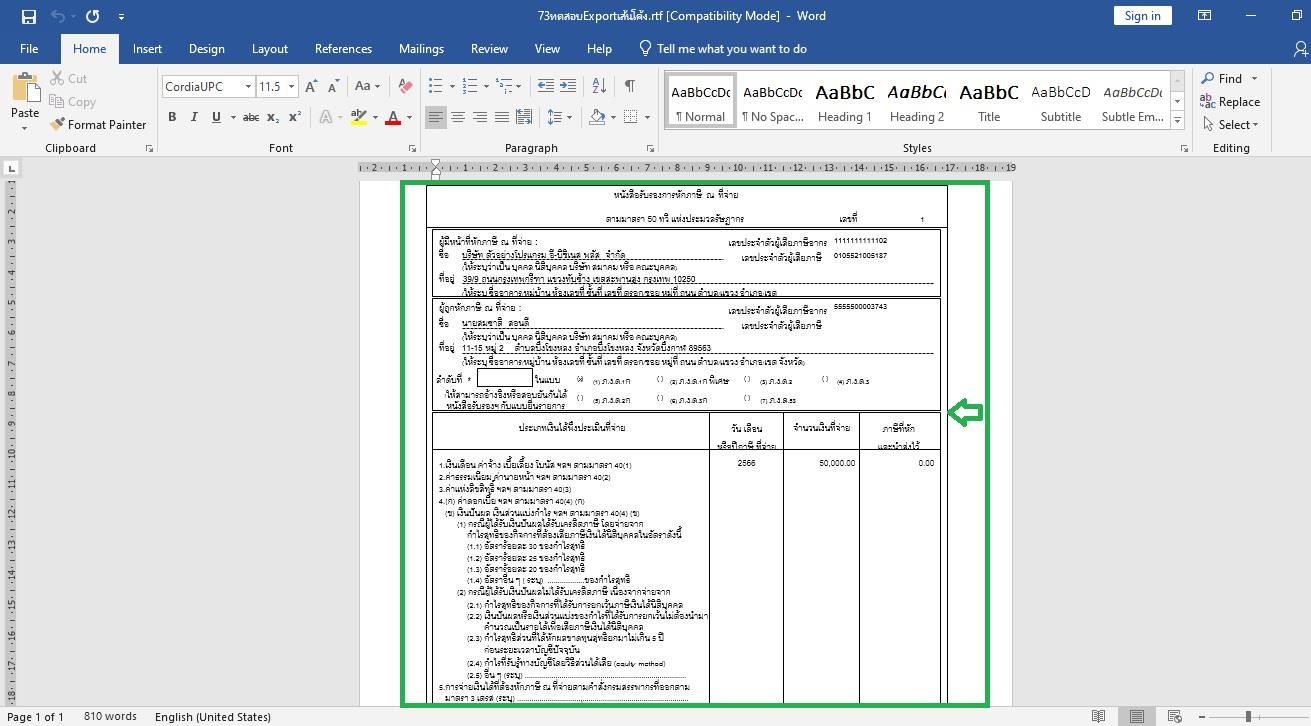Repeat the last action with Redo icon
This screenshot has height=726, width=1311.
point(93,16)
